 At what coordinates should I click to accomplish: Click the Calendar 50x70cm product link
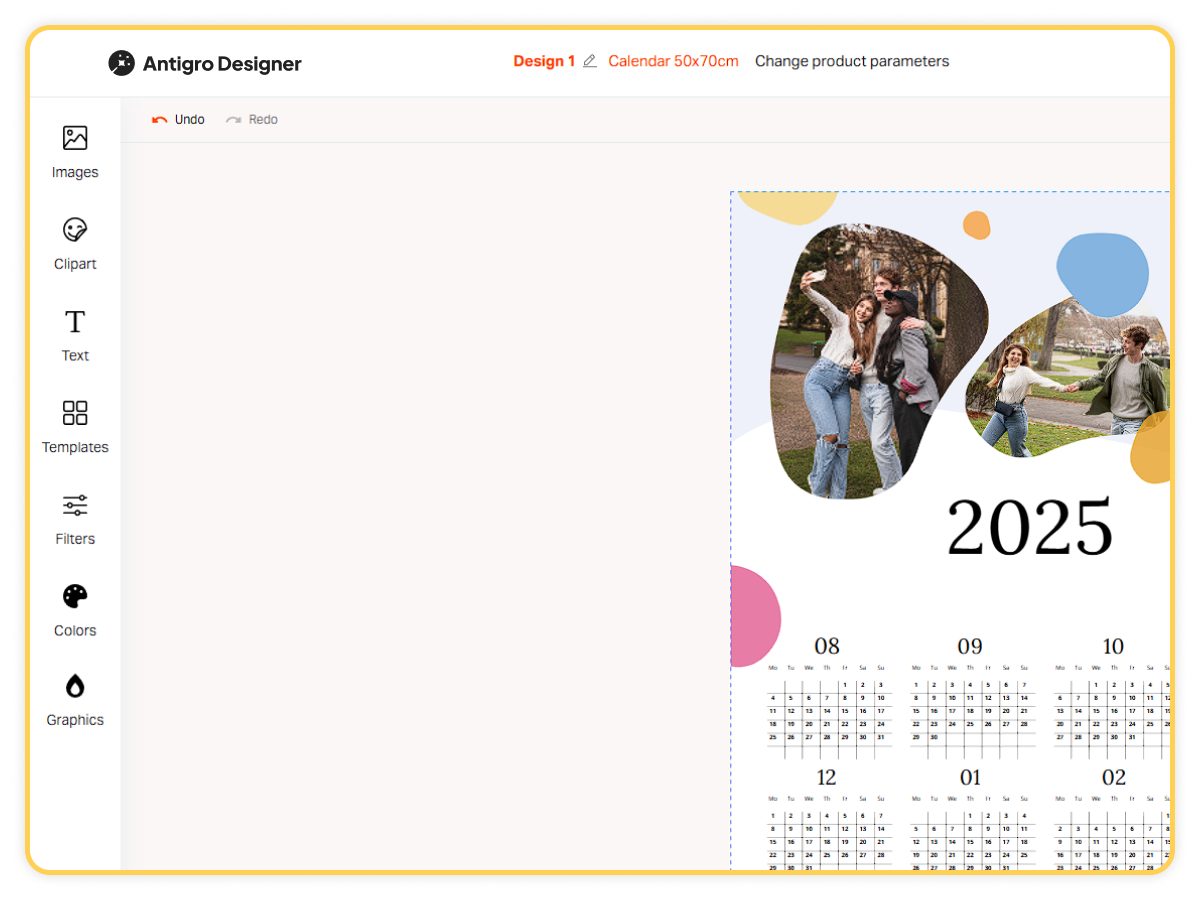[x=673, y=61]
